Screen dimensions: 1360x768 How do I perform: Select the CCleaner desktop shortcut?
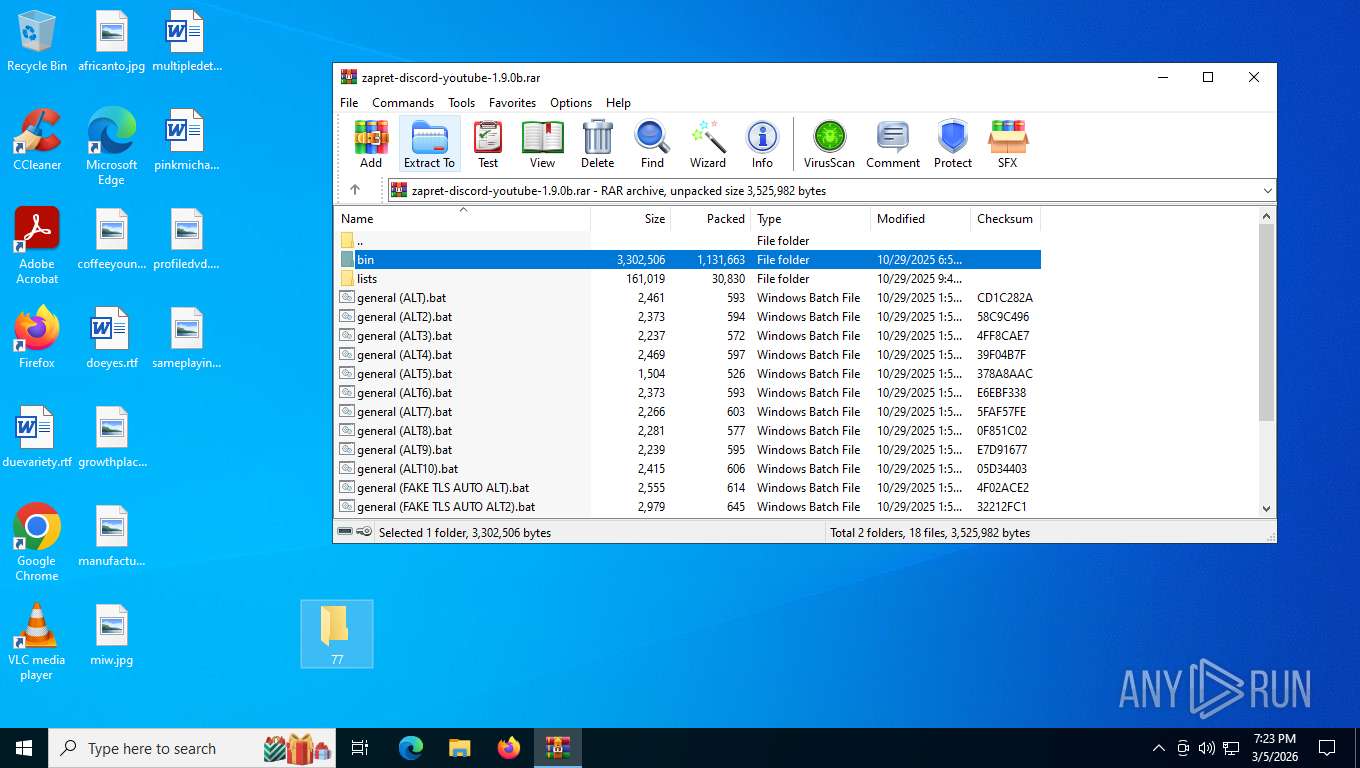[37, 140]
